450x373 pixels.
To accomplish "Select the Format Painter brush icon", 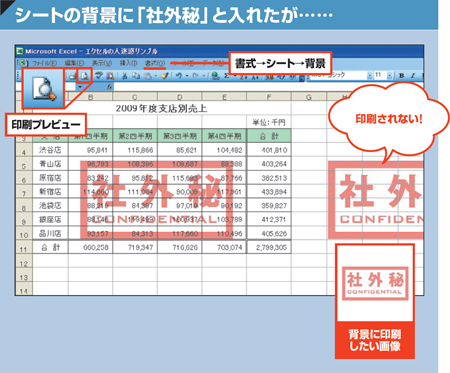I will point(165,76).
